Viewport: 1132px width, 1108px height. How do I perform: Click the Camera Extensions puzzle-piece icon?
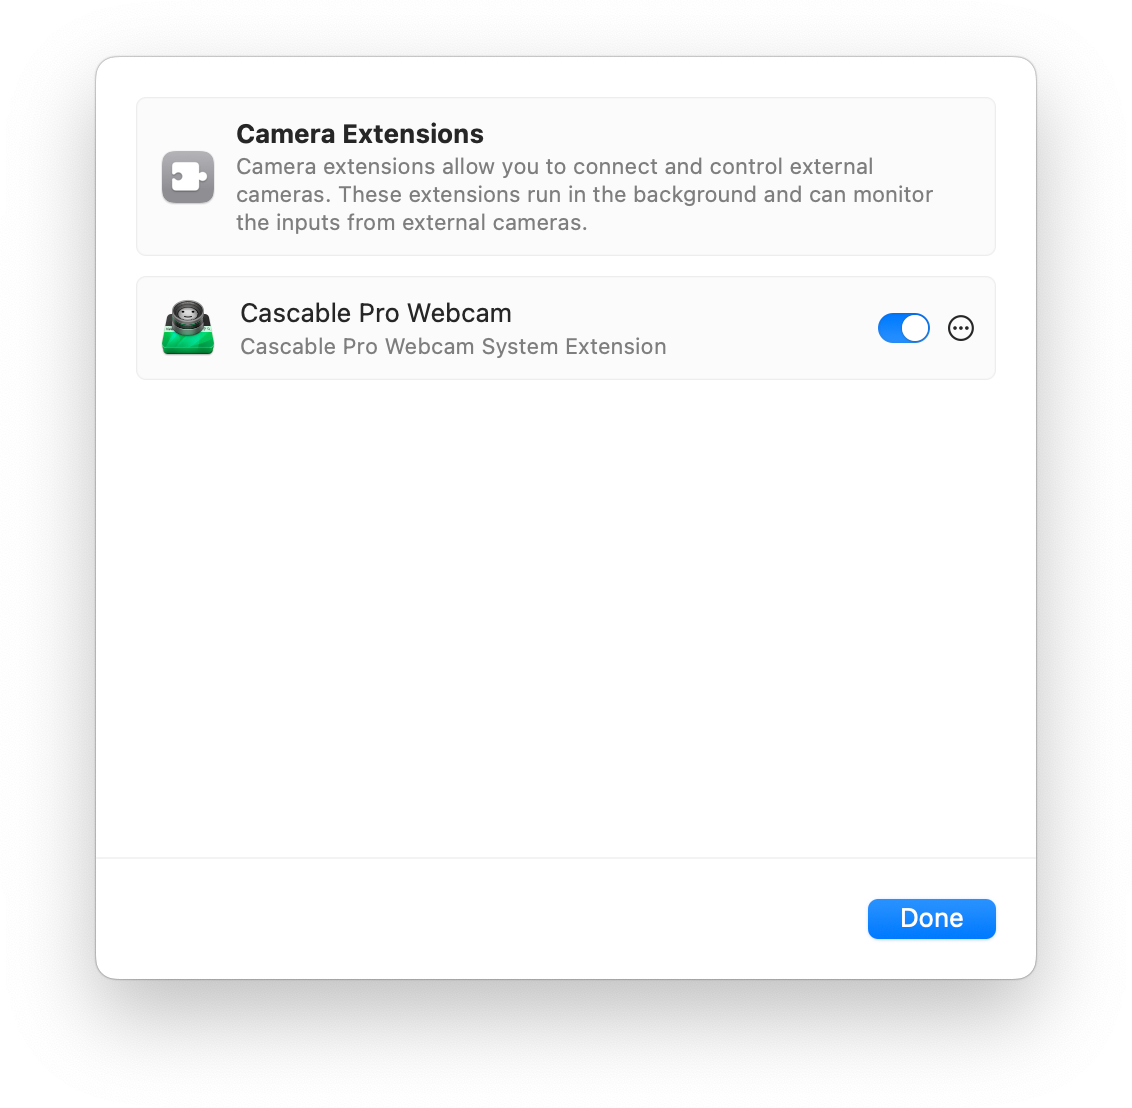point(188,177)
